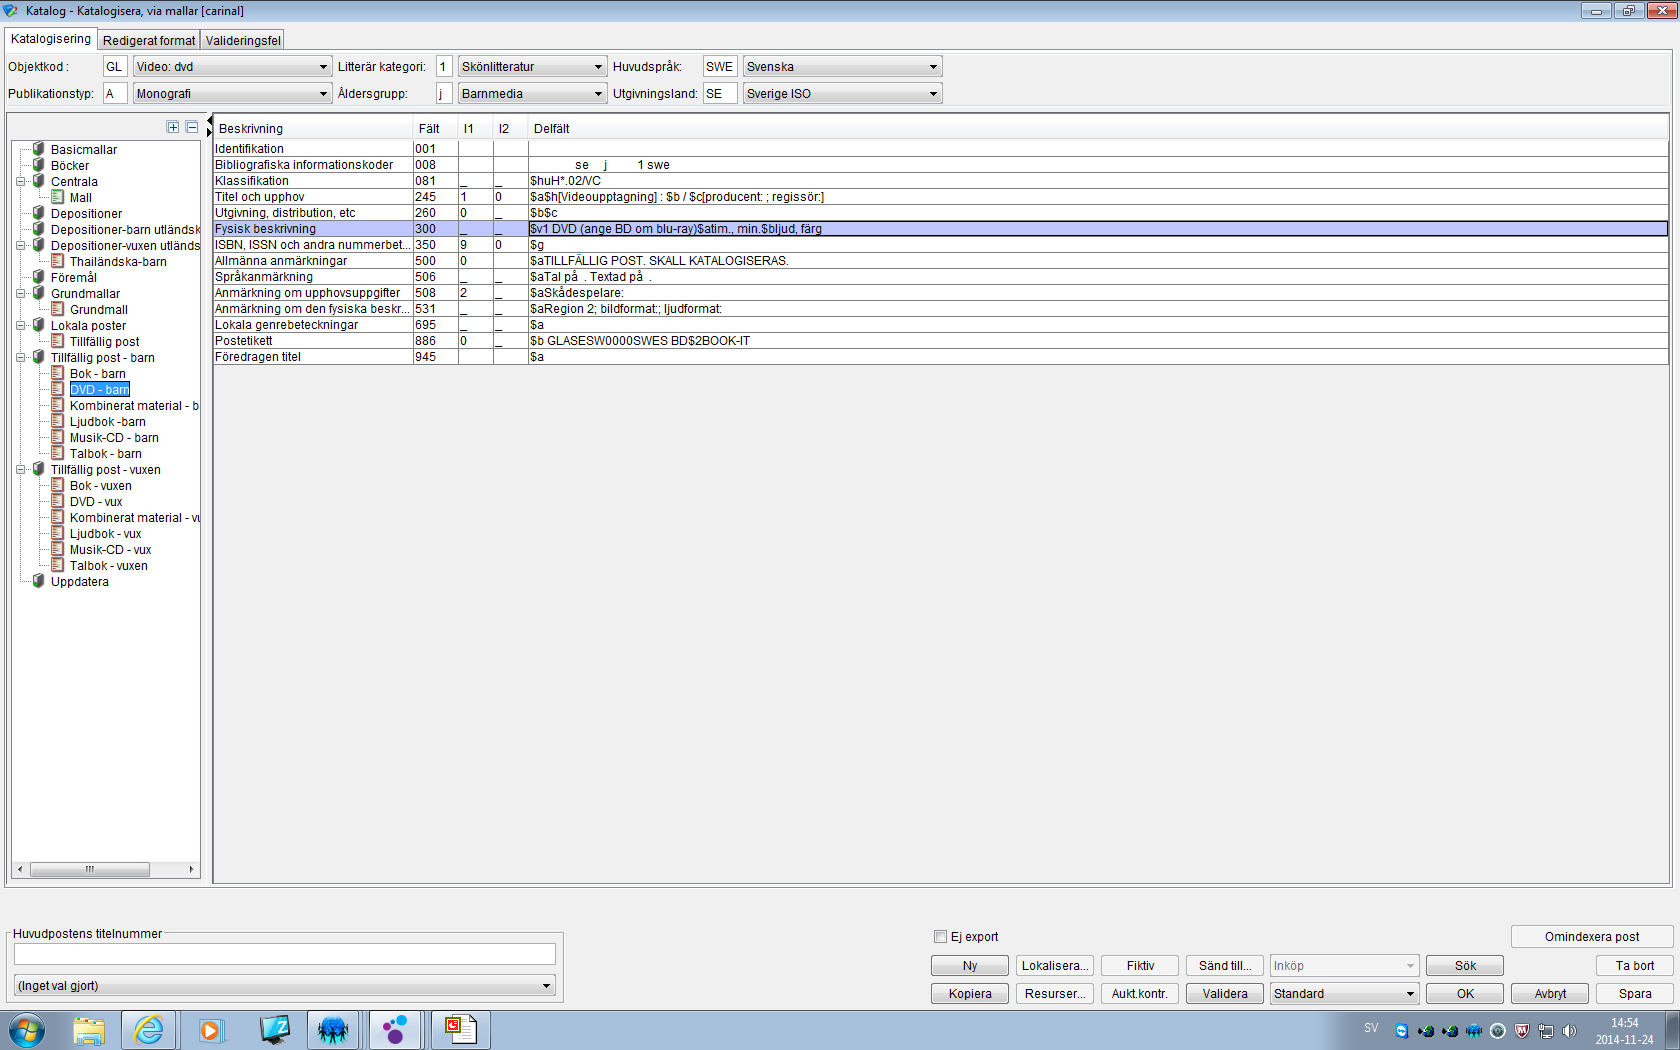
Task: Click the Avbryt button
Action: click(x=1550, y=994)
